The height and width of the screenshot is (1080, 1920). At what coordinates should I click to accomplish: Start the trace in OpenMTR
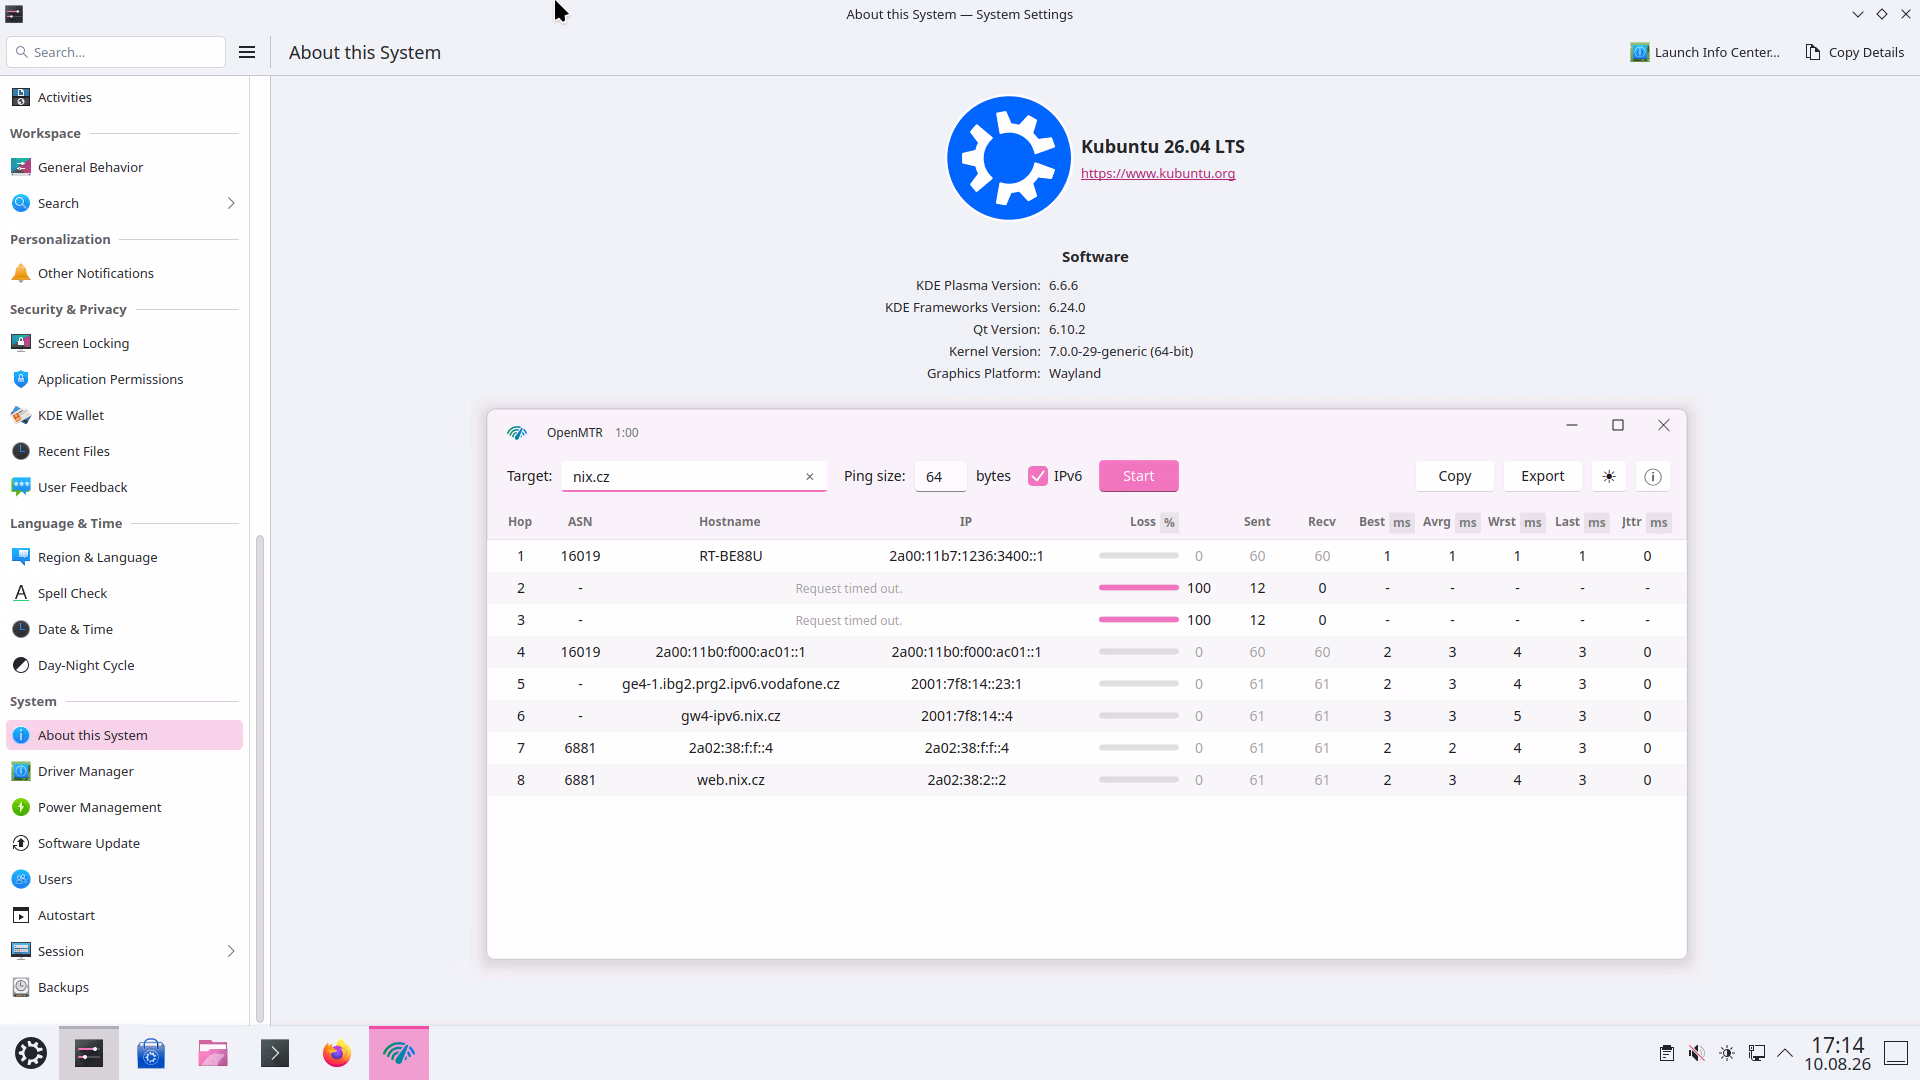click(1139, 476)
